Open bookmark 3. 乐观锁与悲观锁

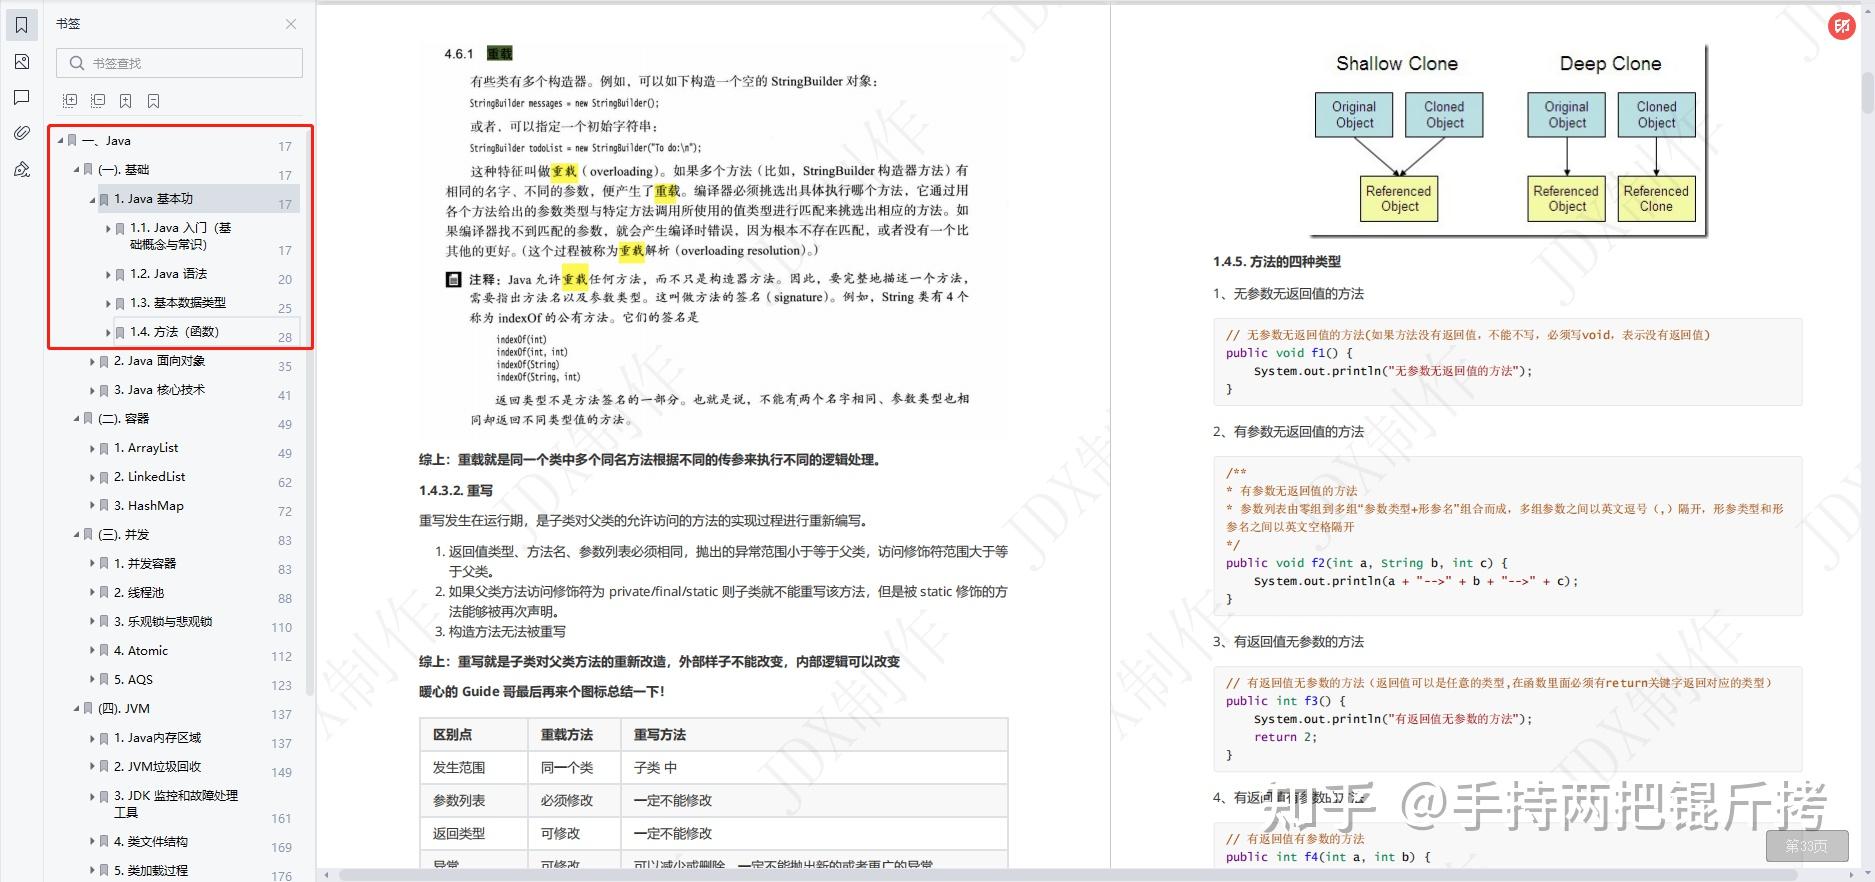163,622
